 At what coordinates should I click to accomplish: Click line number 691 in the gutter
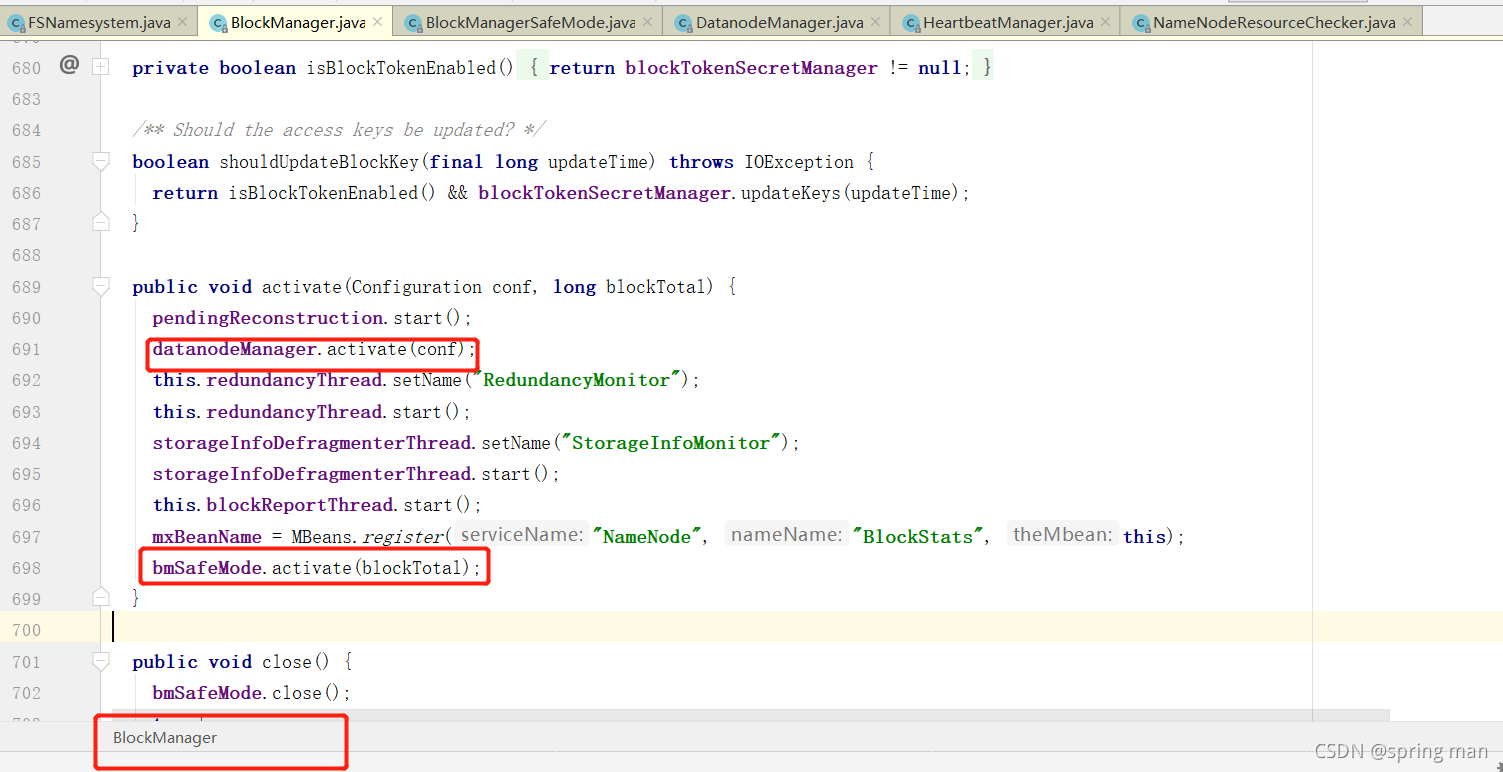pos(25,349)
